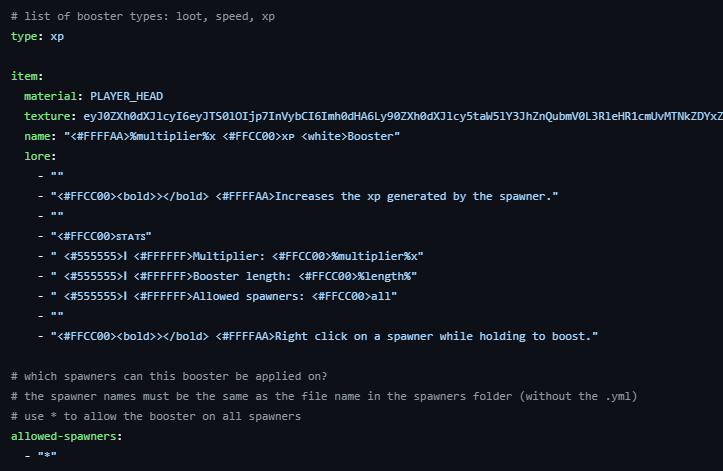
Task: Click the 'material' key
Action: point(50,96)
